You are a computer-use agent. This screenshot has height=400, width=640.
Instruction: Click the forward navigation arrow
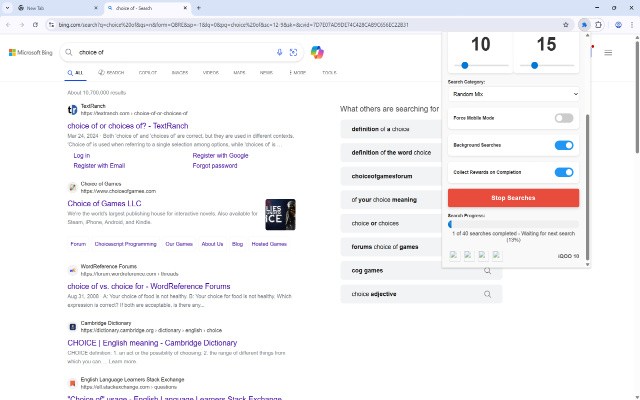22,25
